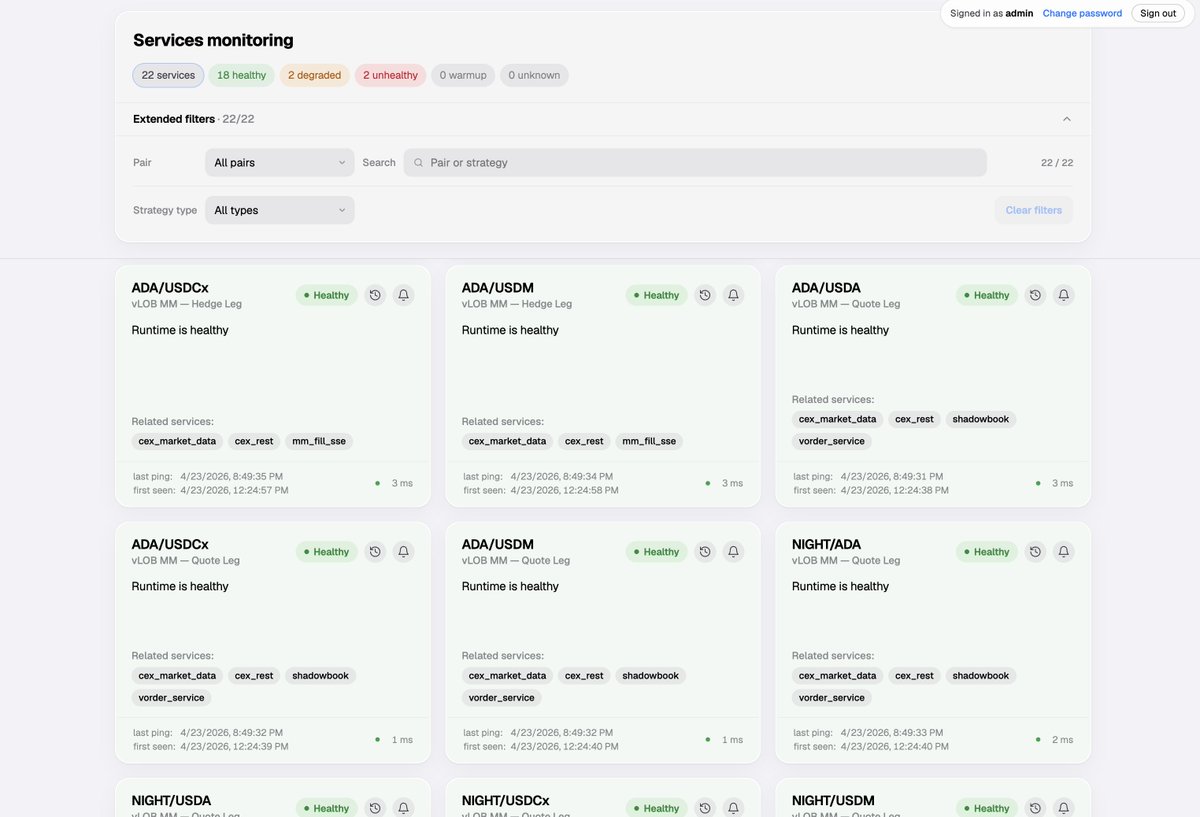Select cex_market_data chip in ADA/USDM Hedge Leg card
Screen dimensions: 1200x817
click(507, 441)
